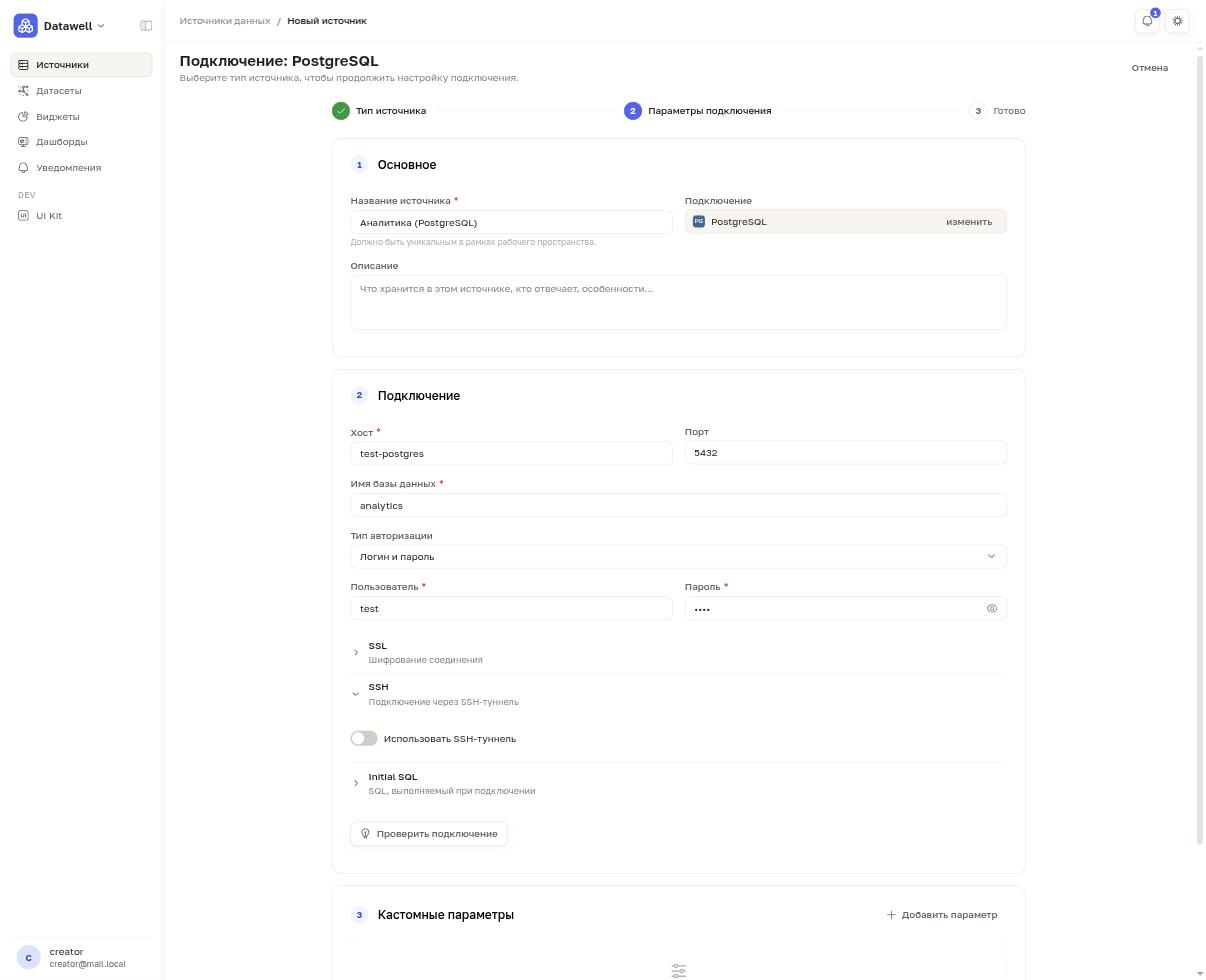Click Параметры подключения step label
The width and height of the screenshot is (1206, 980).
click(710, 111)
